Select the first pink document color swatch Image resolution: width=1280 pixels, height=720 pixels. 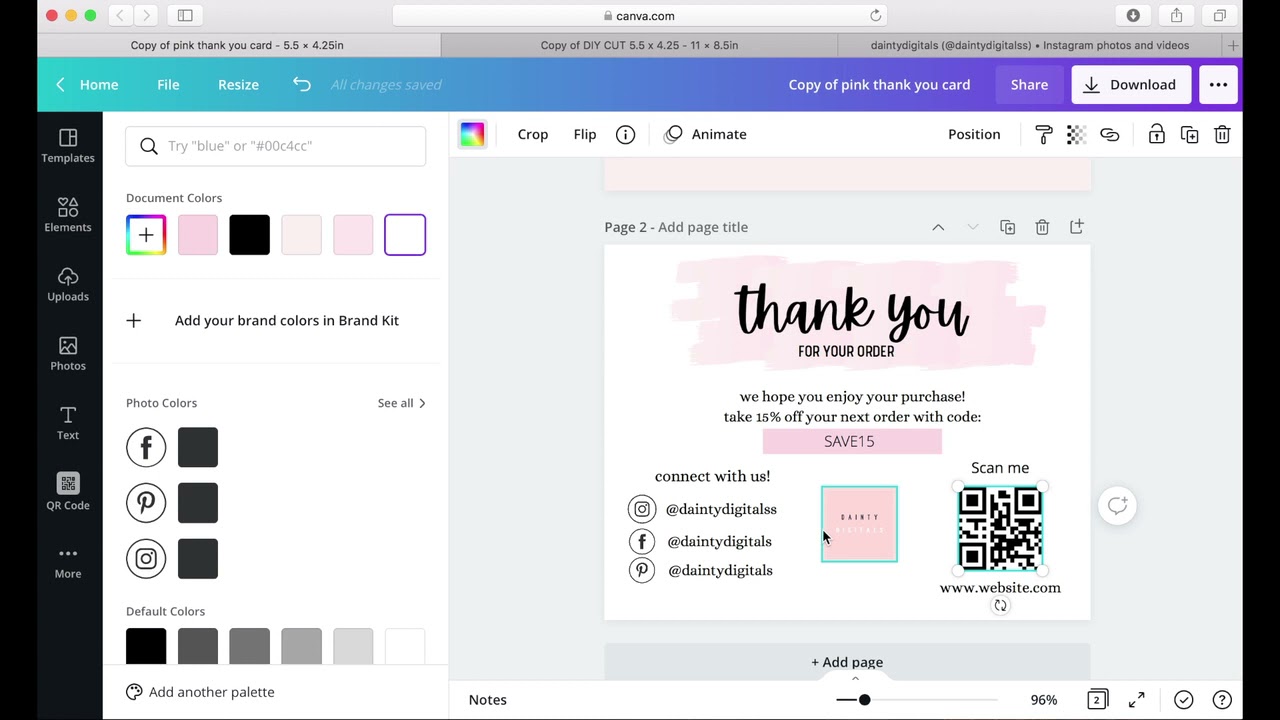click(x=198, y=235)
